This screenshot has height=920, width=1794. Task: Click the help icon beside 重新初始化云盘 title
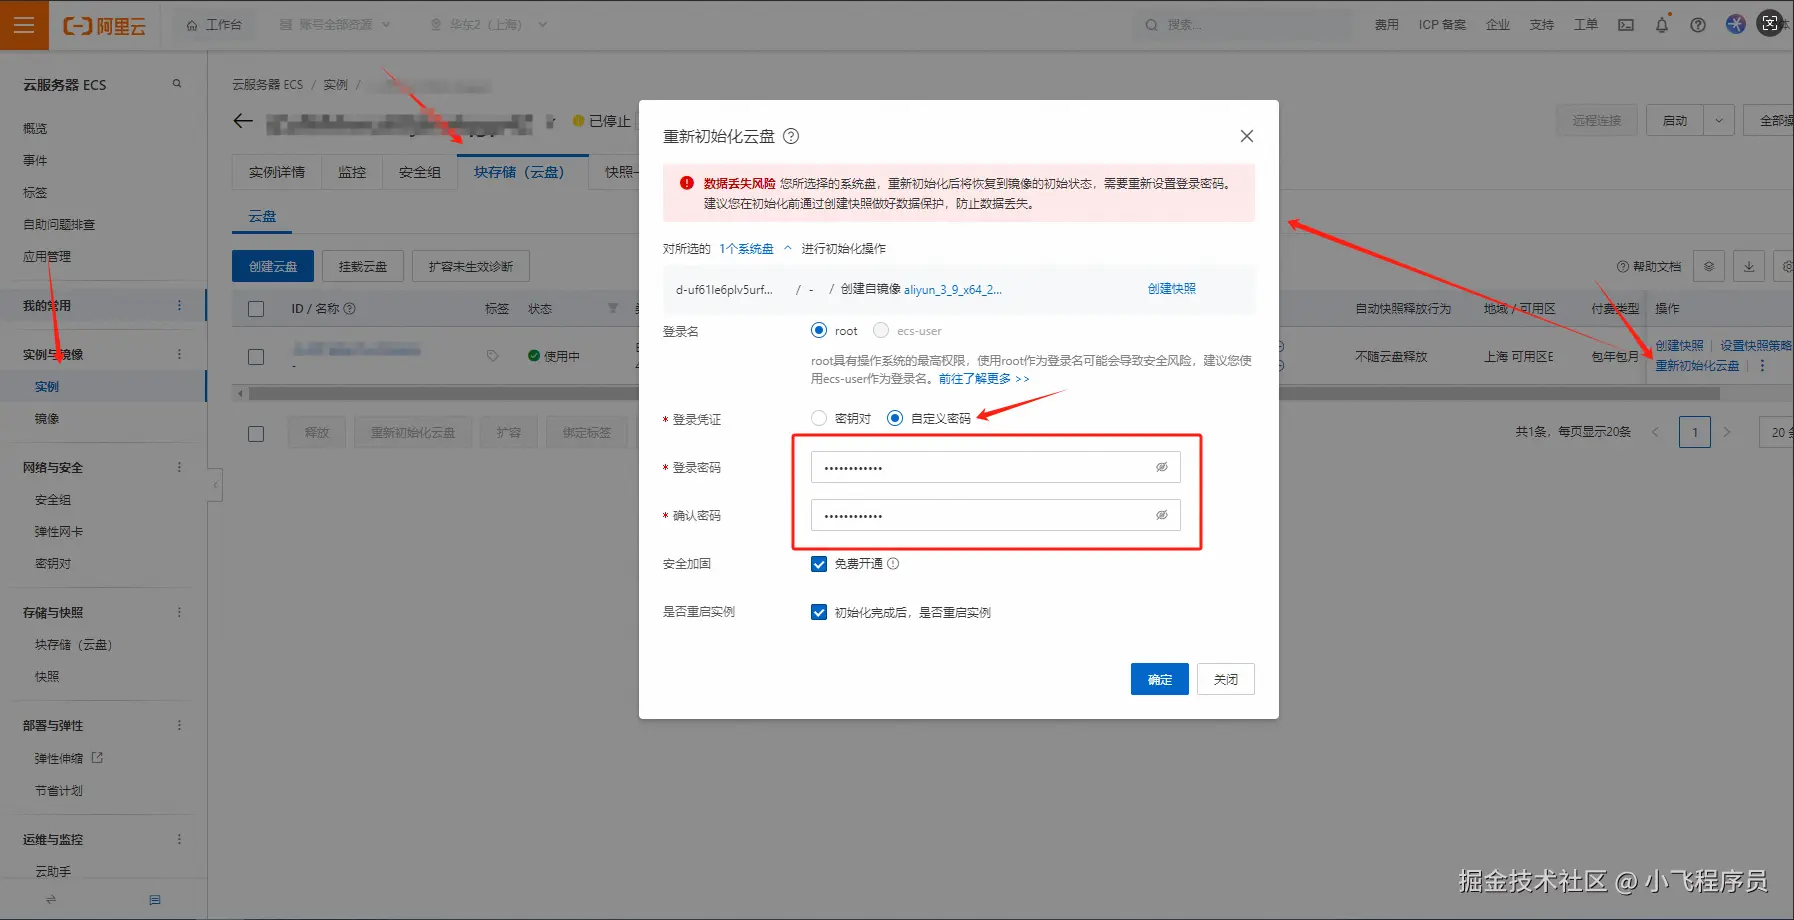(x=791, y=136)
